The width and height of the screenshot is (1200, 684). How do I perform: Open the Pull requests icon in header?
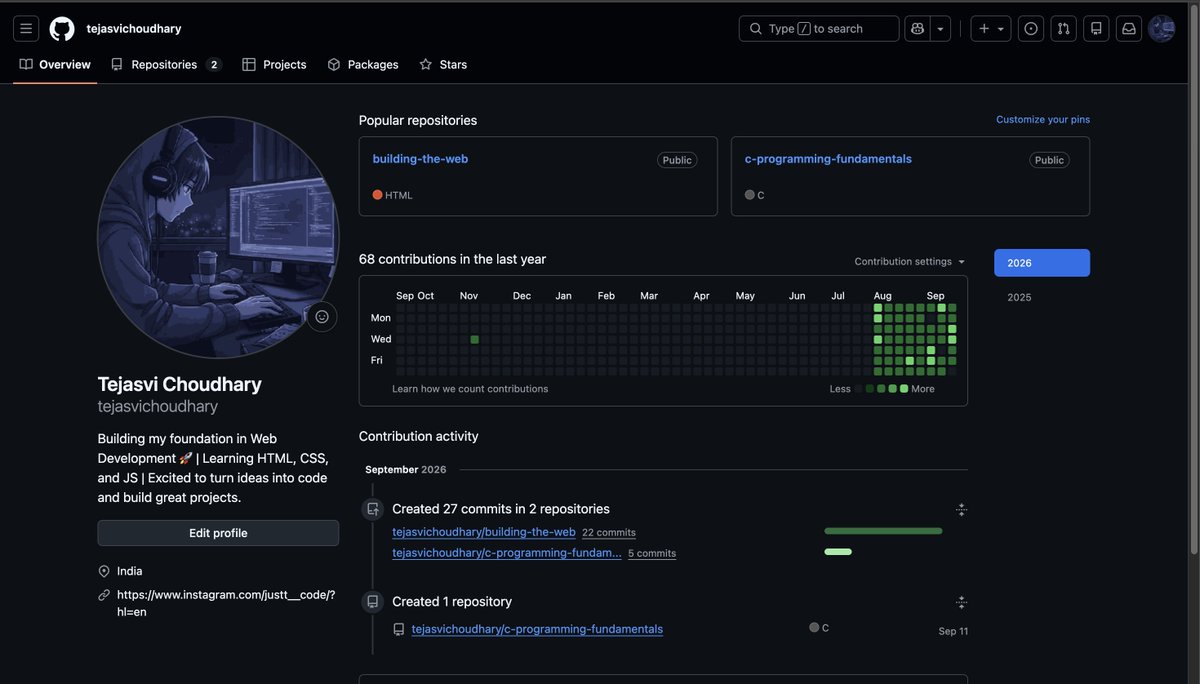1063,29
